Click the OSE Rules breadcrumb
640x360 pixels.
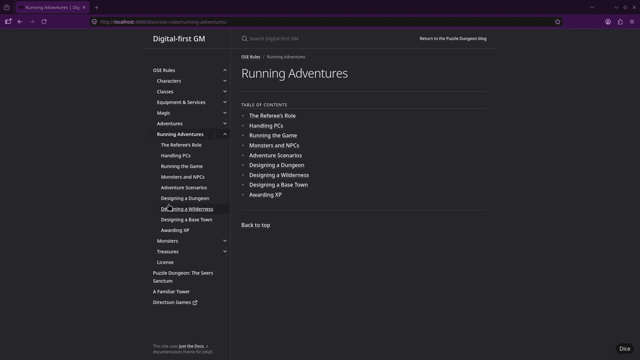[251, 57]
